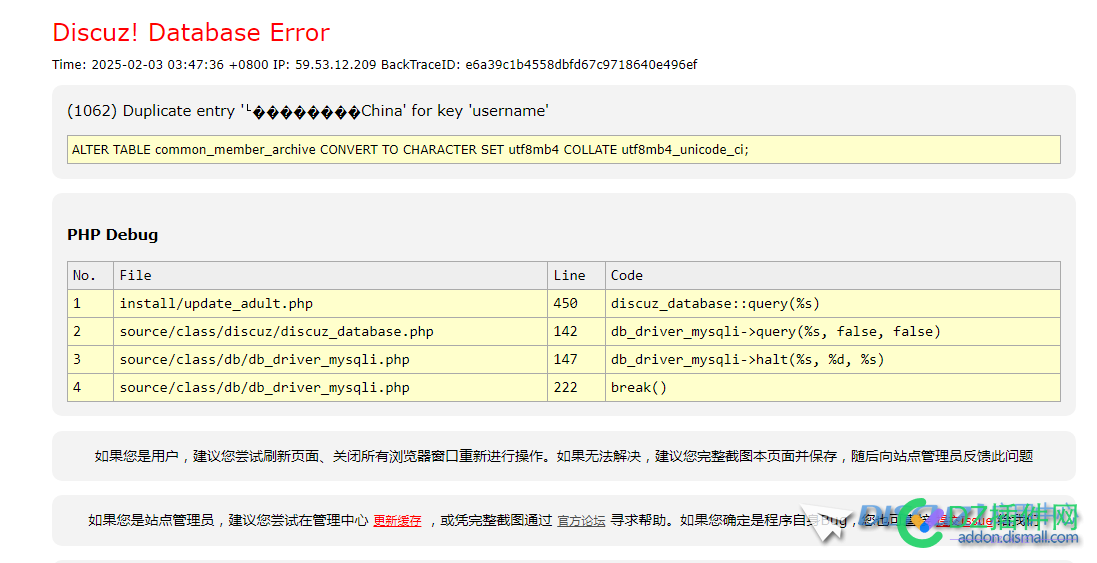Click the 更新缓存 link

pyautogui.click(x=397, y=520)
